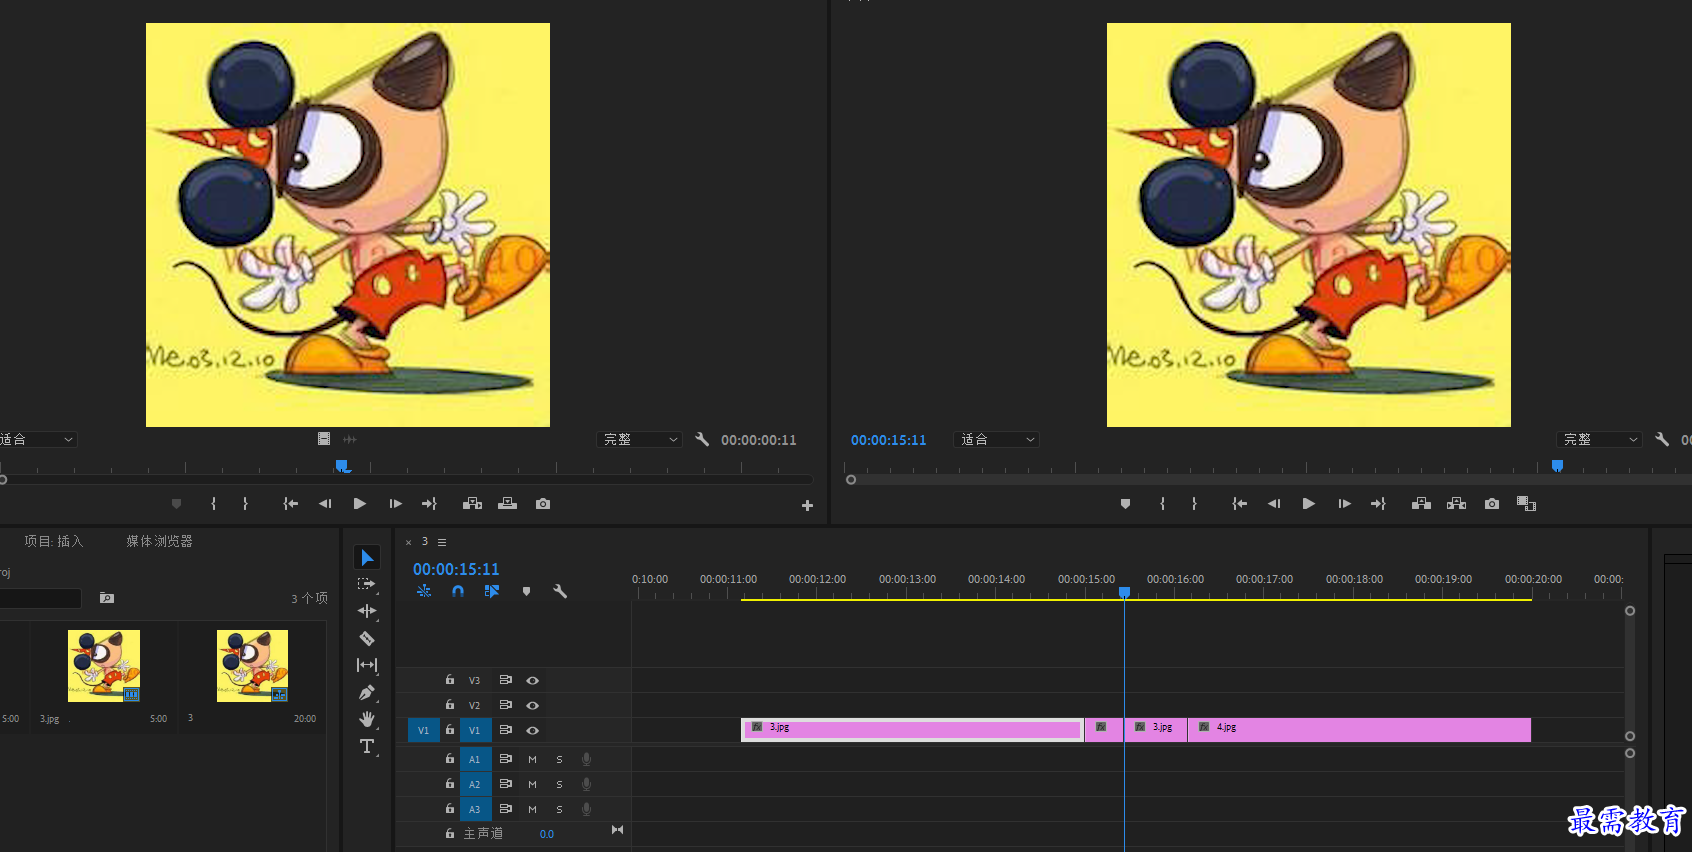Screen dimensions: 1692x852
Task: Add marker in Program Monitor
Action: tap(1125, 504)
